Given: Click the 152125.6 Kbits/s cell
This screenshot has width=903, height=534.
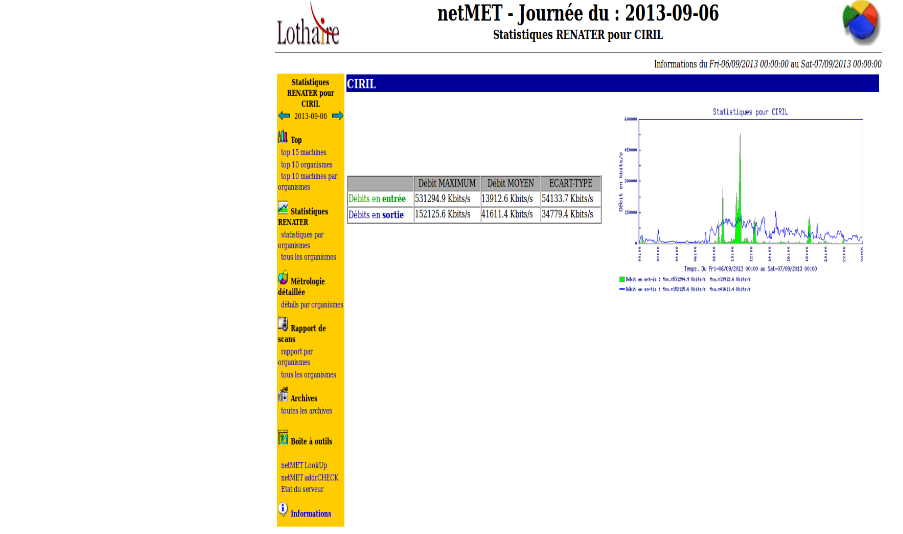Looking at the screenshot, I should coord(447,214).
